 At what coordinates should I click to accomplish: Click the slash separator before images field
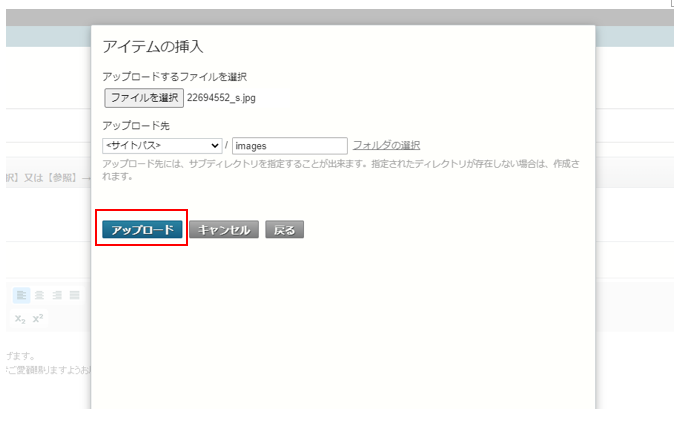click(x=227, y=146)
